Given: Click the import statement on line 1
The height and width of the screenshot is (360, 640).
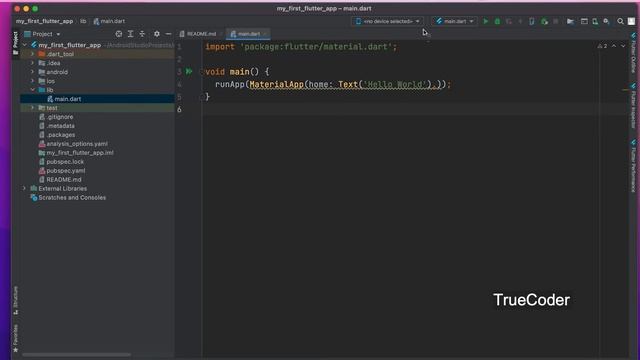Looking at the screenshot, I should click(301, 47).
